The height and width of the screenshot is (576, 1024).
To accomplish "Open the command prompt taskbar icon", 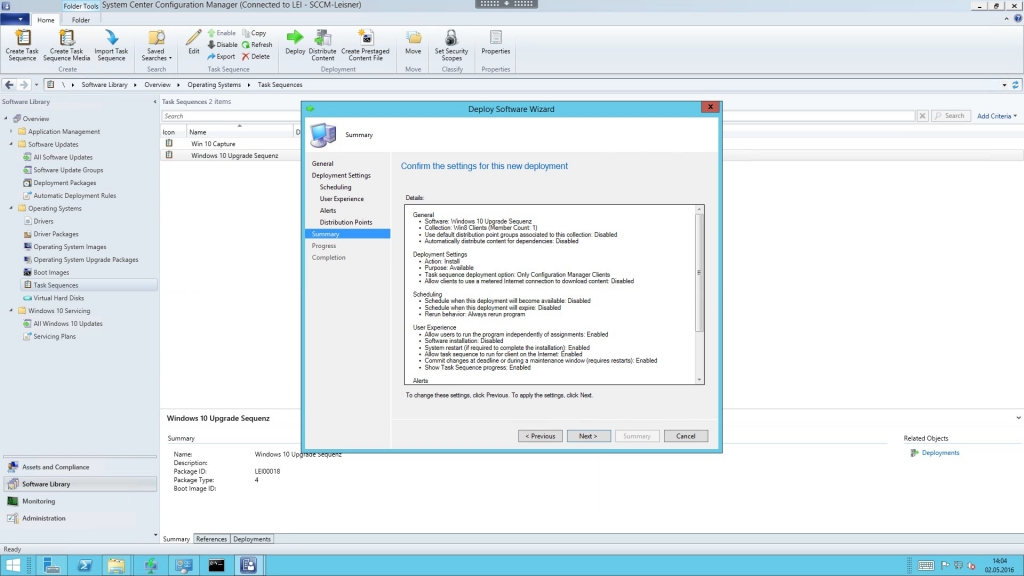I will 216,565.
